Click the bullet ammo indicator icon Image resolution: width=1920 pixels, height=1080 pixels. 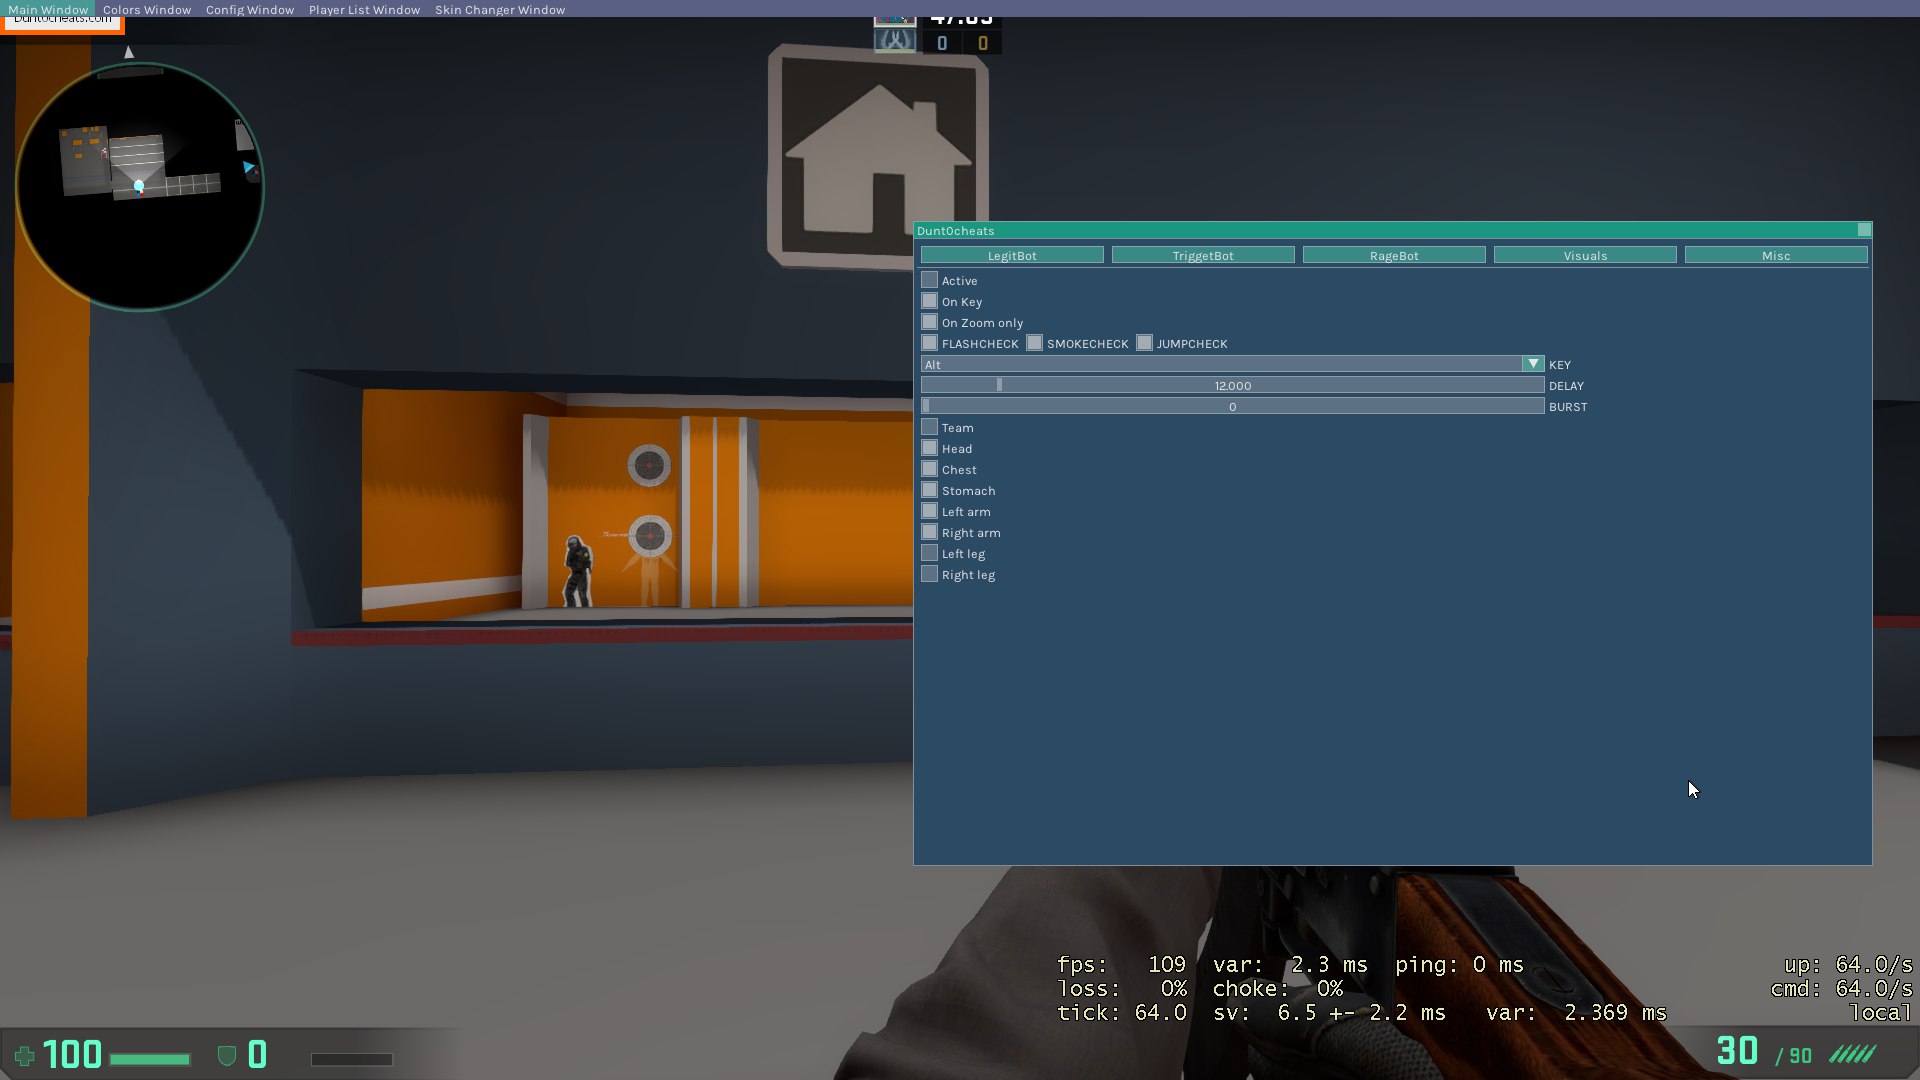coord(1852,1055)
